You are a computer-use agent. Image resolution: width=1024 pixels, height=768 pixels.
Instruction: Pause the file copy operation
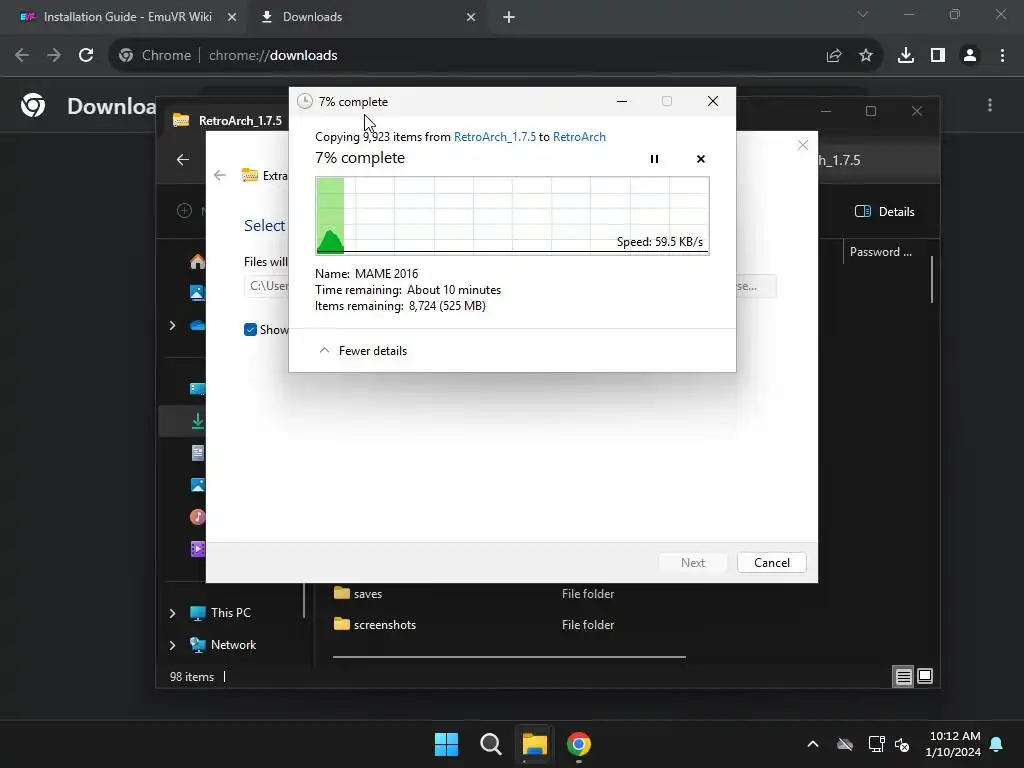pos(654,159)
